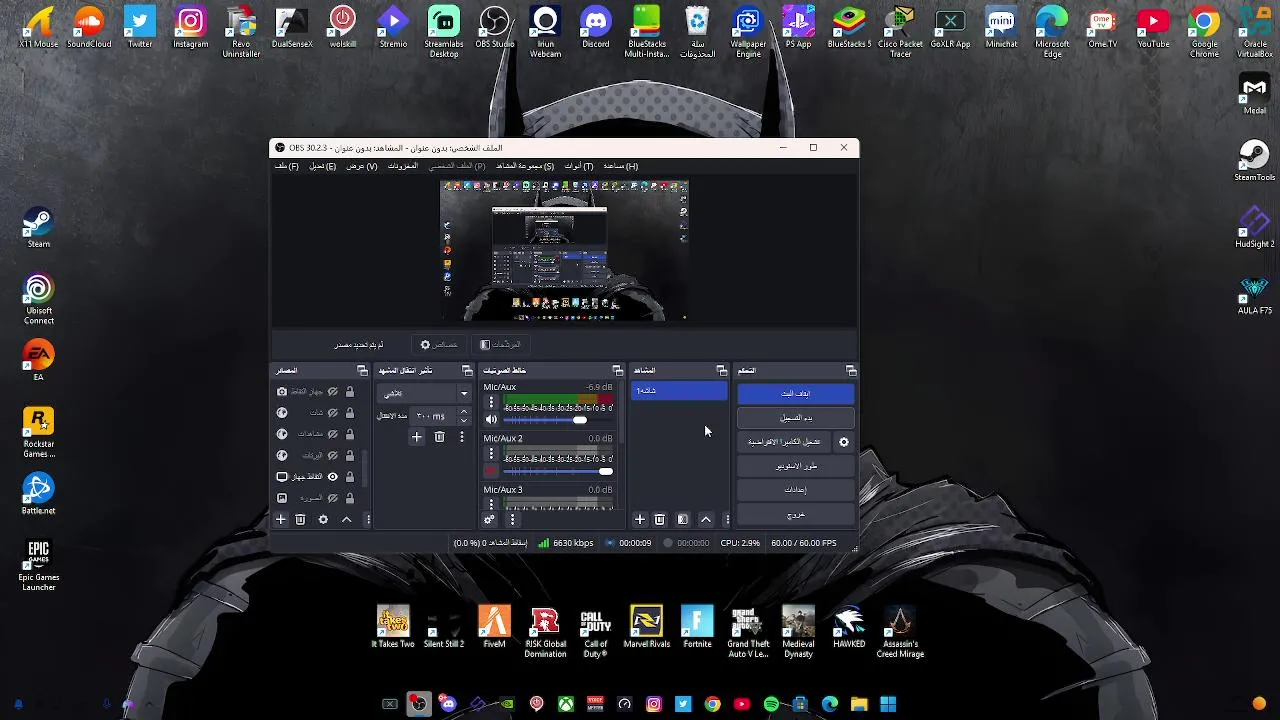Open the Scene Collection (S) menu
This screenshot has width=1280, height=720.
click(525, 166)
